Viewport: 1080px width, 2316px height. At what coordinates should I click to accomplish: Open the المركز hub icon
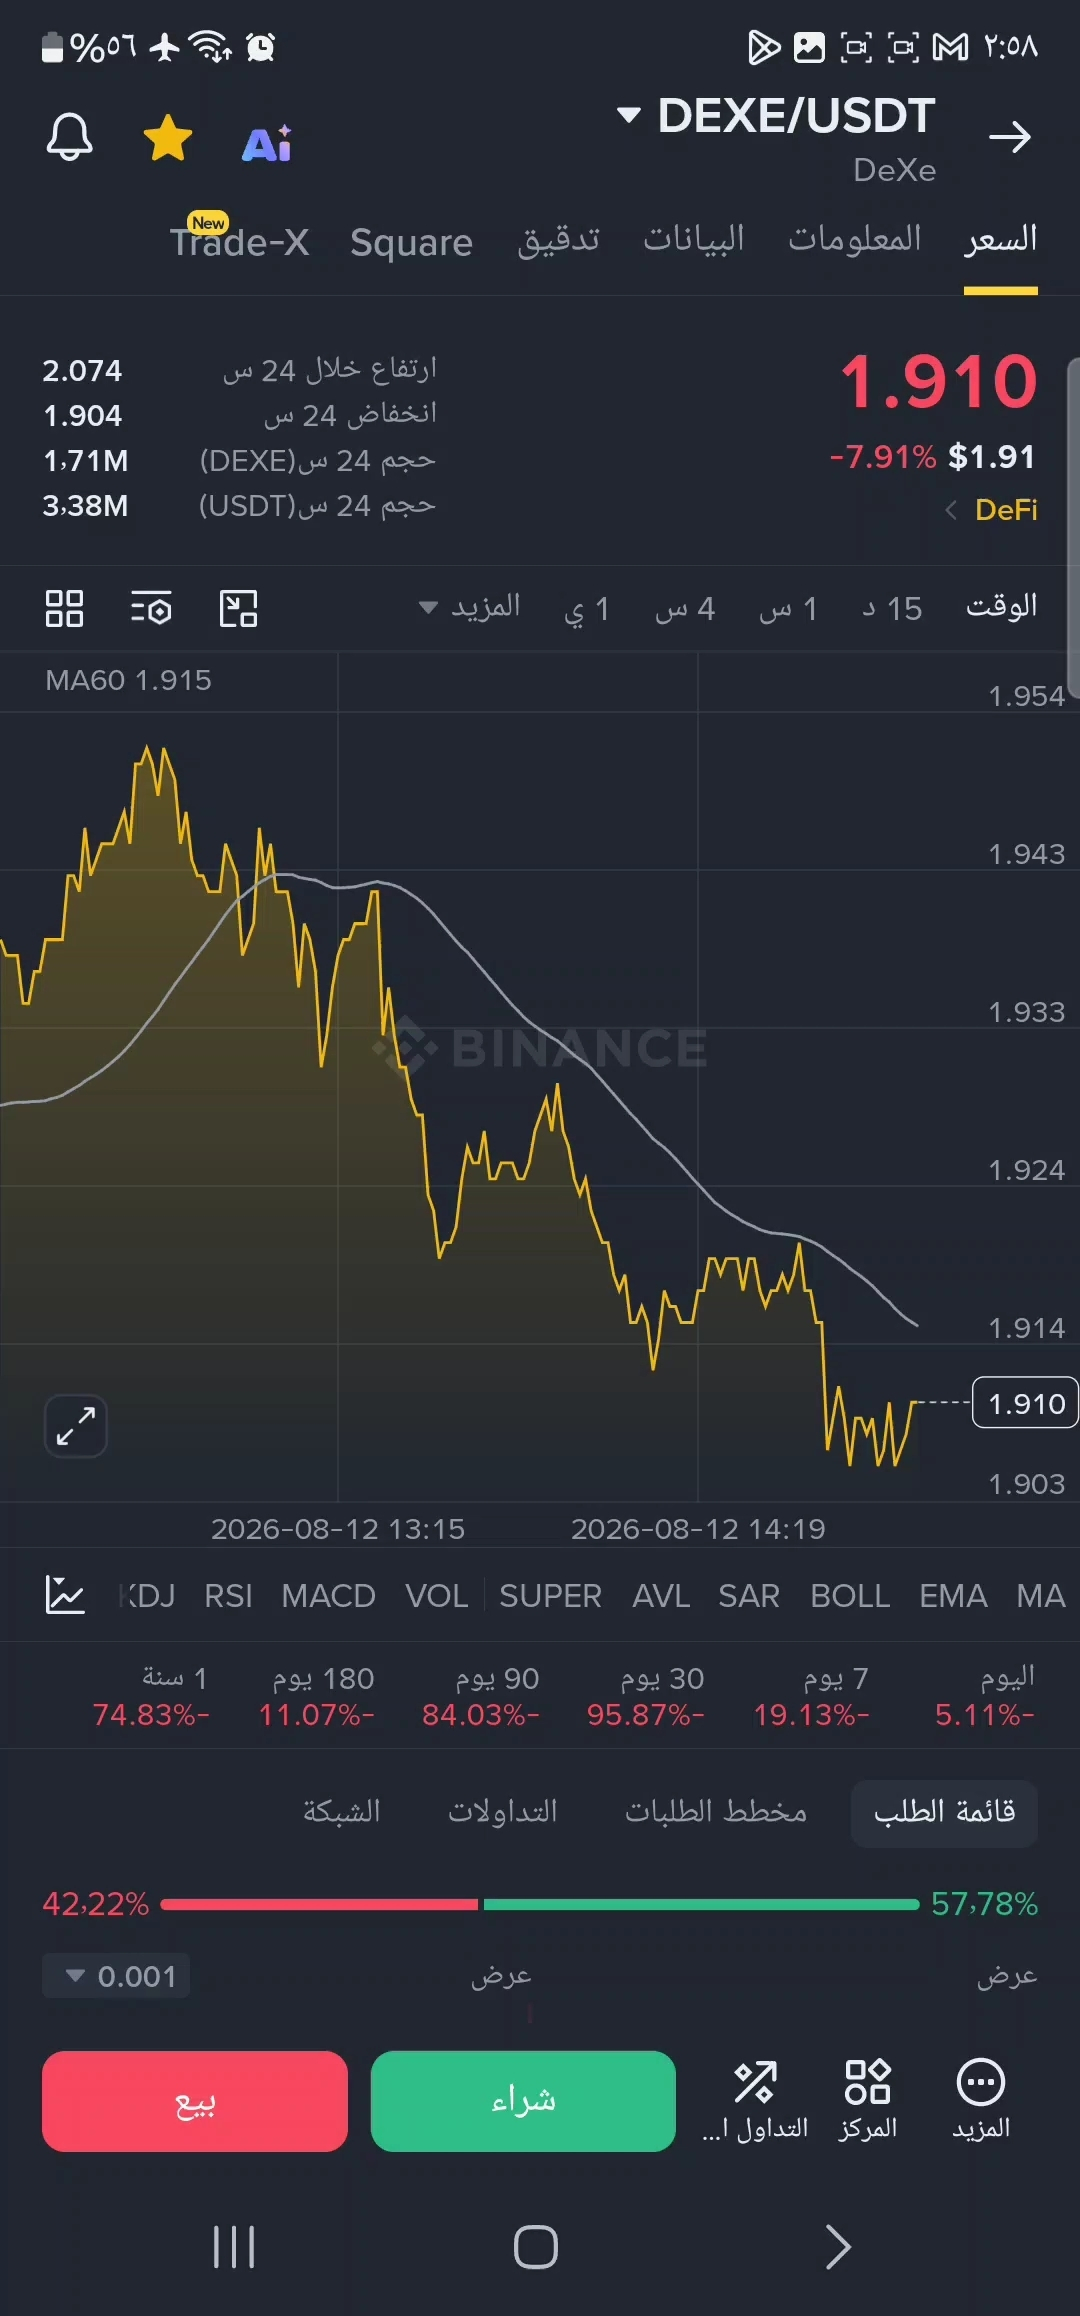[x=868, y=2100]
